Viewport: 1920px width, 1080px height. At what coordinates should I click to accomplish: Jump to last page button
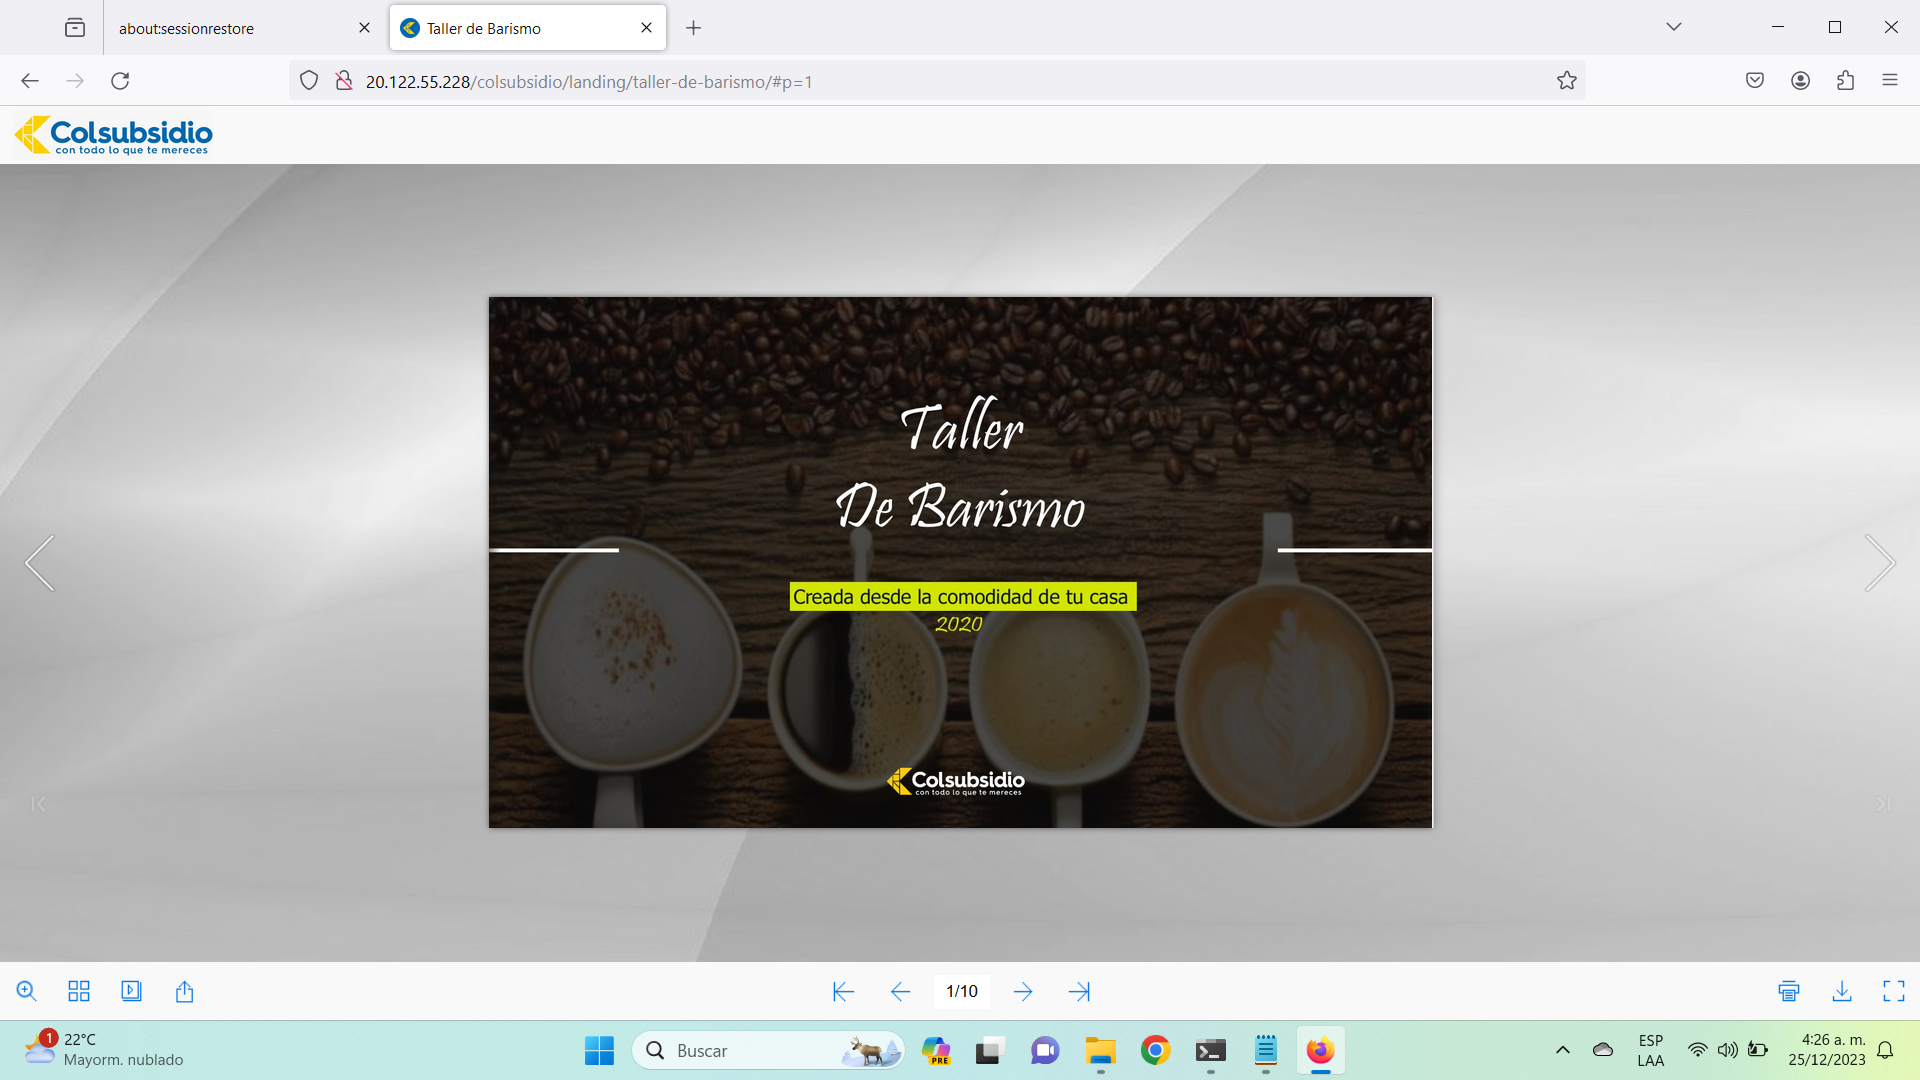(1079, 991)
